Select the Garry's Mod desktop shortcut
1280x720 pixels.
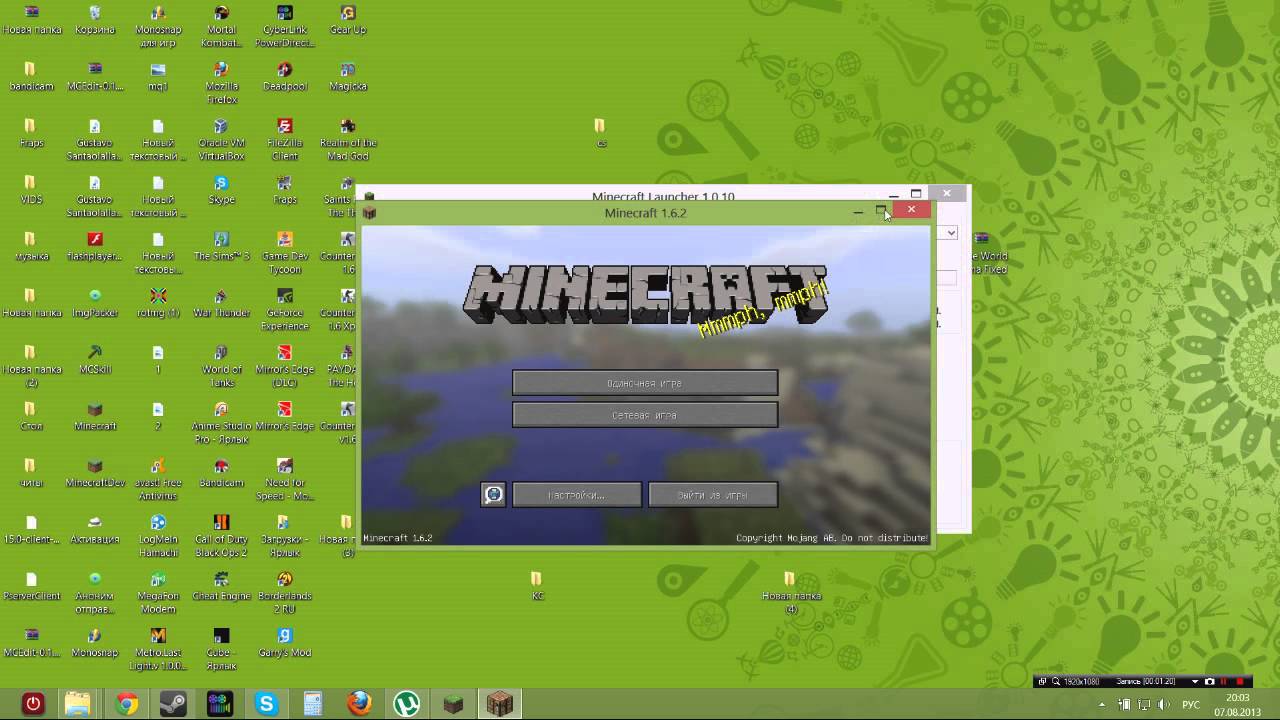(x=285, y=644)
